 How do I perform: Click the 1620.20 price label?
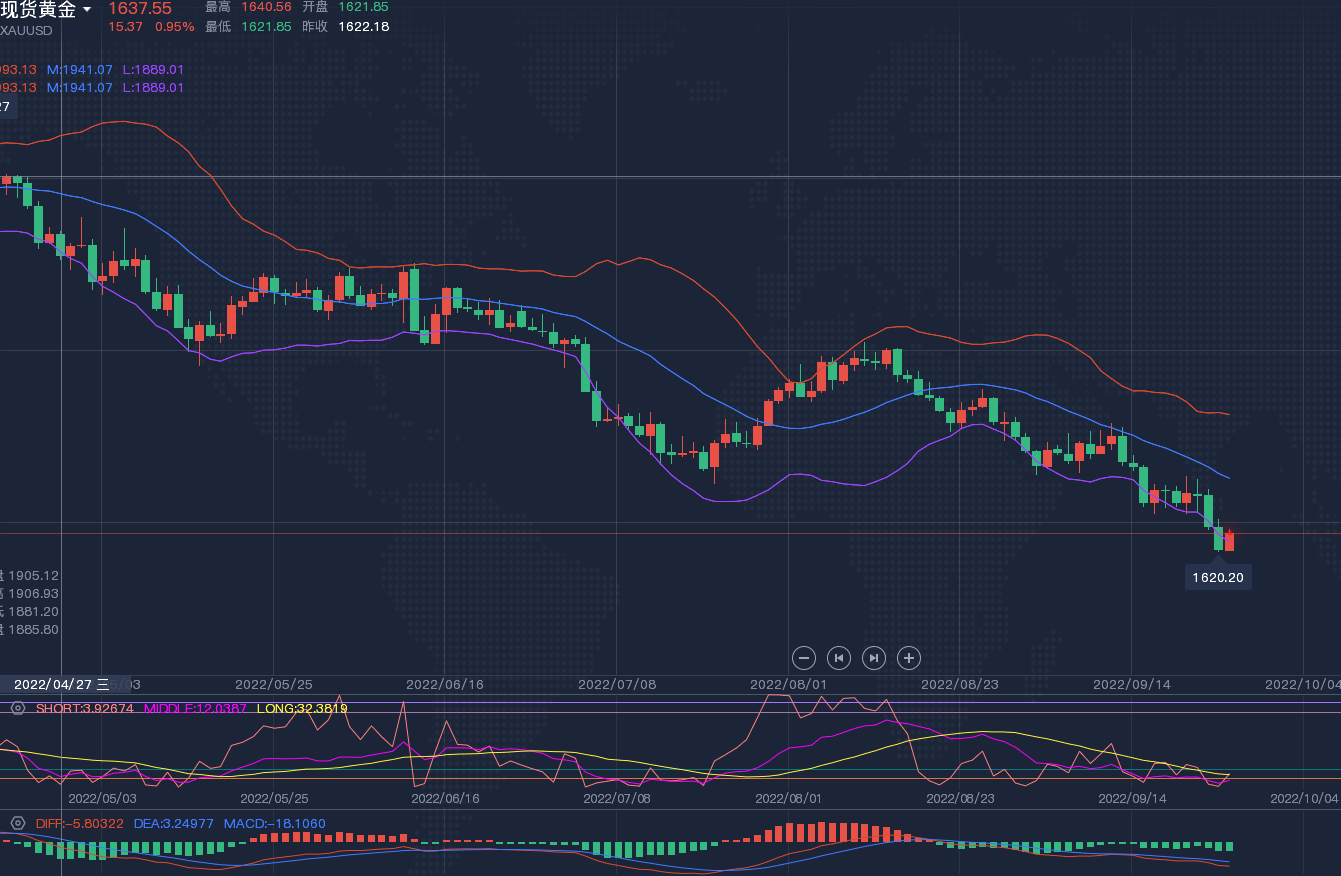(1217, 577)
